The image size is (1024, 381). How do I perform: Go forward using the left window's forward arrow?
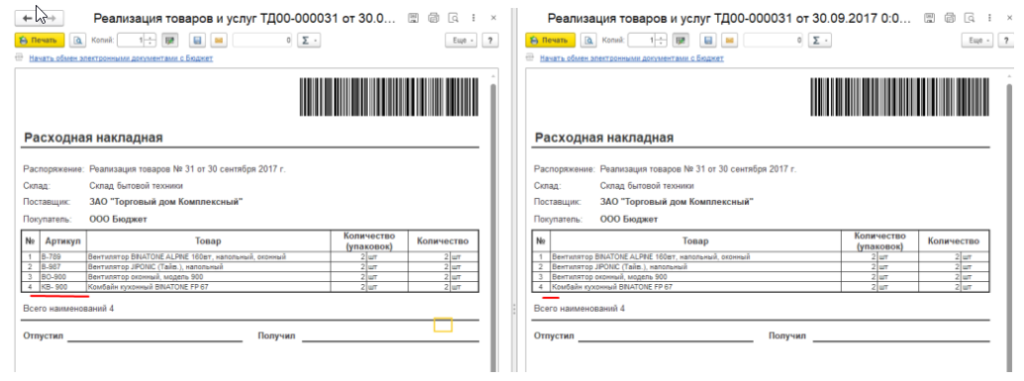(52, 18)
